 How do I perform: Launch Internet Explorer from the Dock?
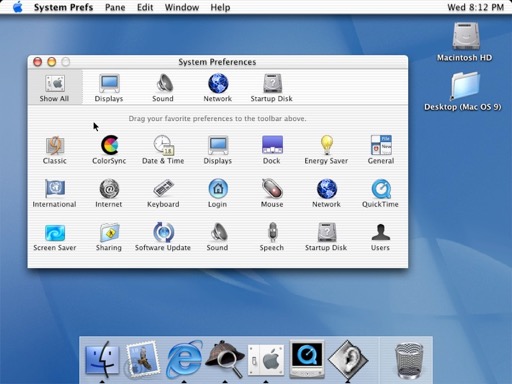pos(184,359)
